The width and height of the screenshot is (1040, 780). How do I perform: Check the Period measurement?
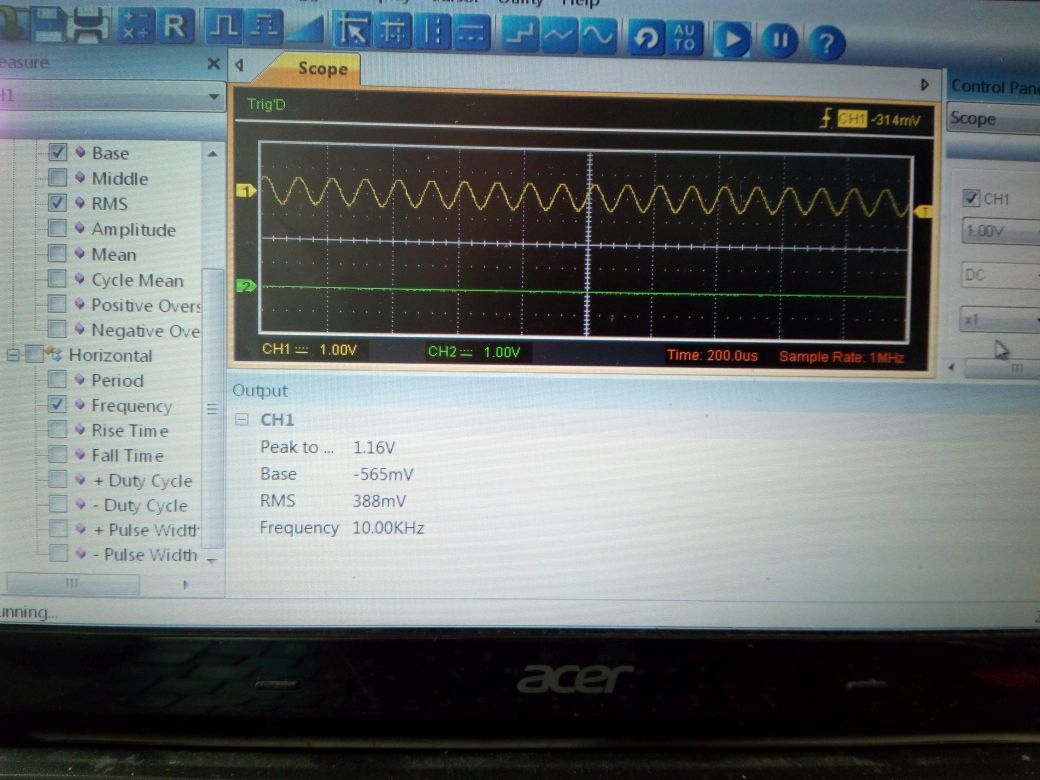point(58,379)
